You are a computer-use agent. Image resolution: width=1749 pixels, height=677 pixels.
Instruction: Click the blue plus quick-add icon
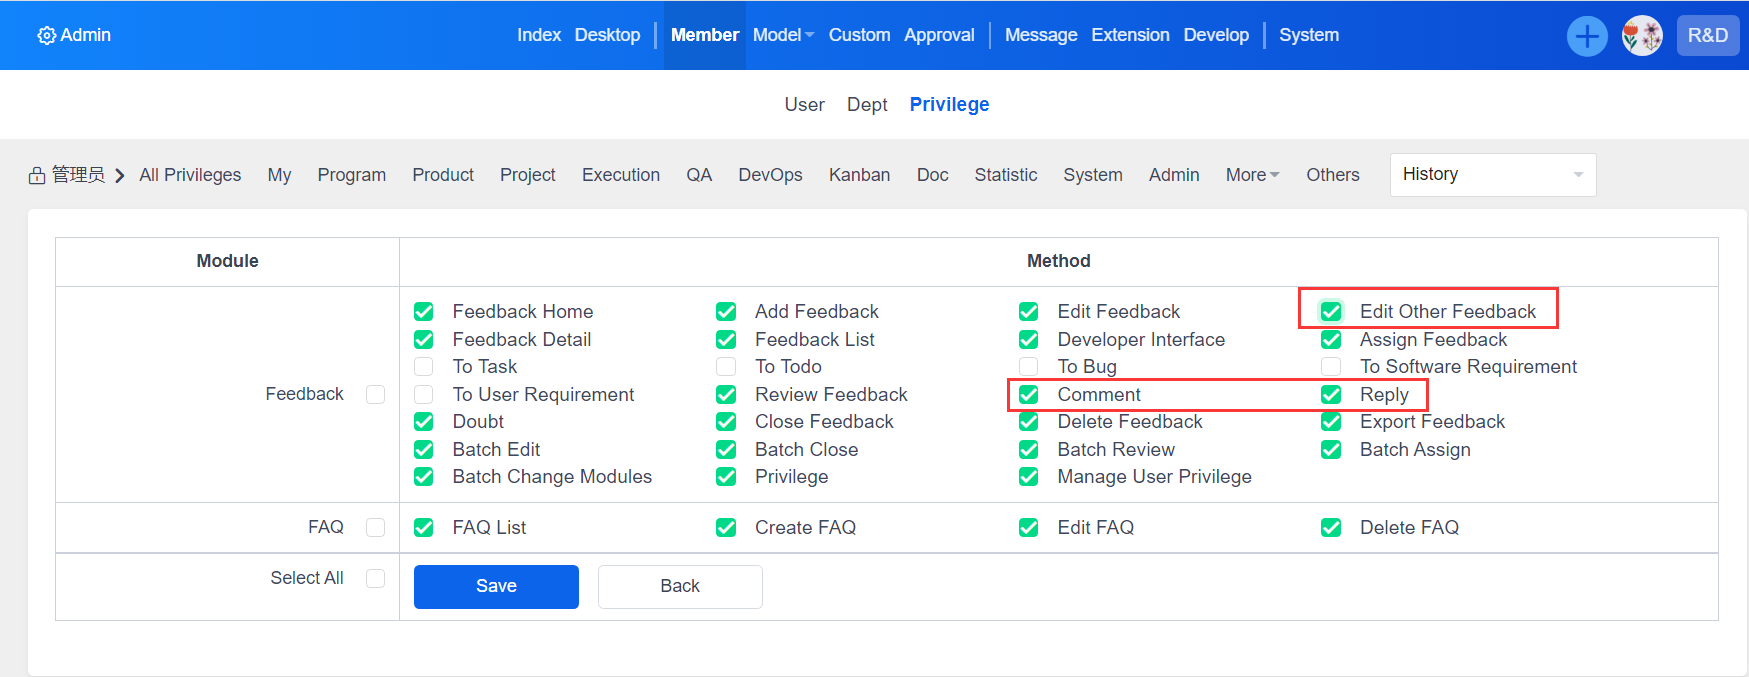pyautogui.click(x=1586, y=36)
